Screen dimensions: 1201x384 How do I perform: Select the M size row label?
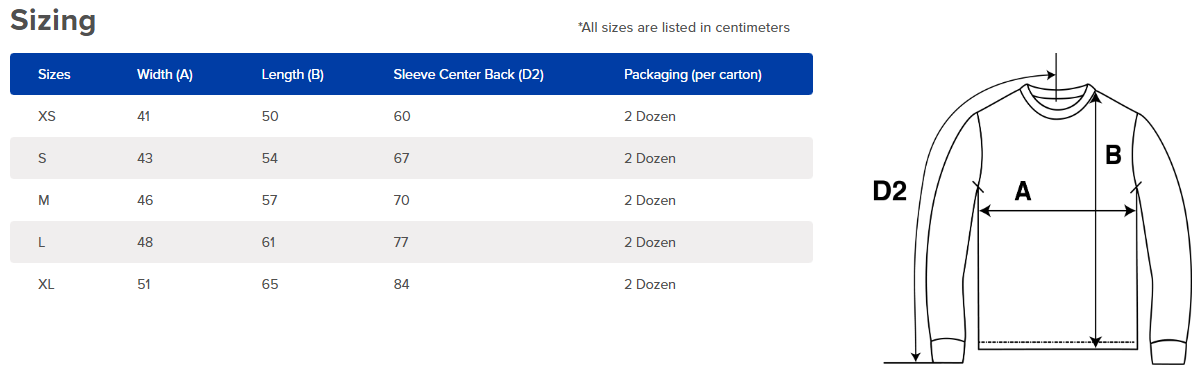[44, 201]
